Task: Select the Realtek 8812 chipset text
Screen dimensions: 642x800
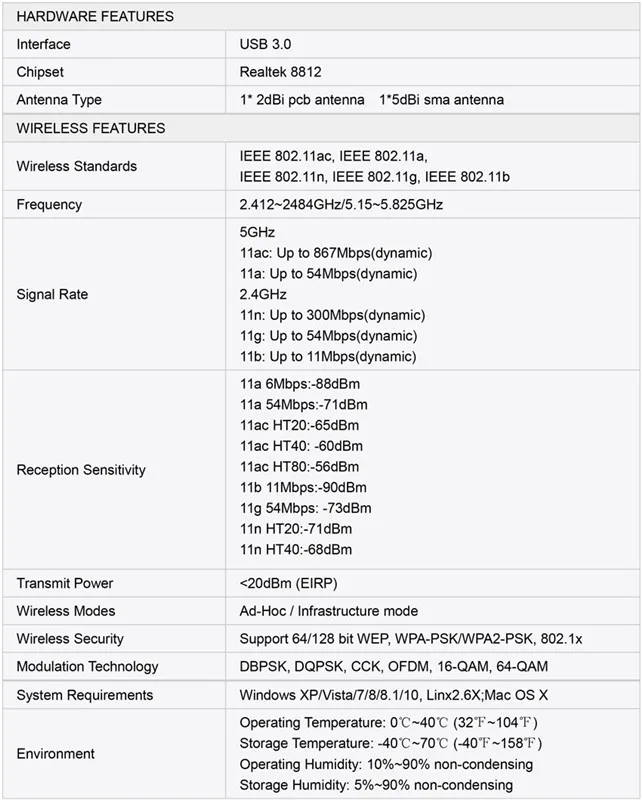Action: [281, 72]
